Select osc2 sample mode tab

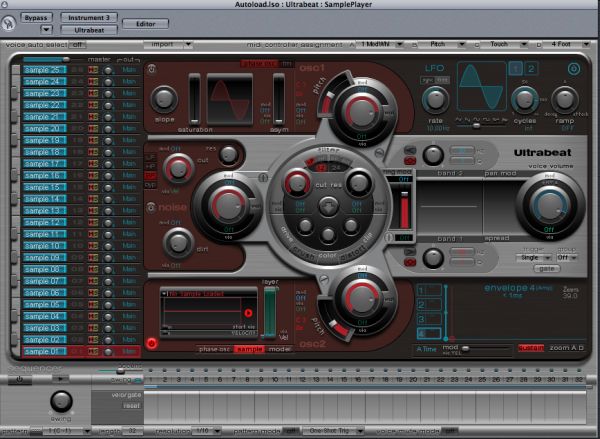pyautogui.click(x=249, y=349)
